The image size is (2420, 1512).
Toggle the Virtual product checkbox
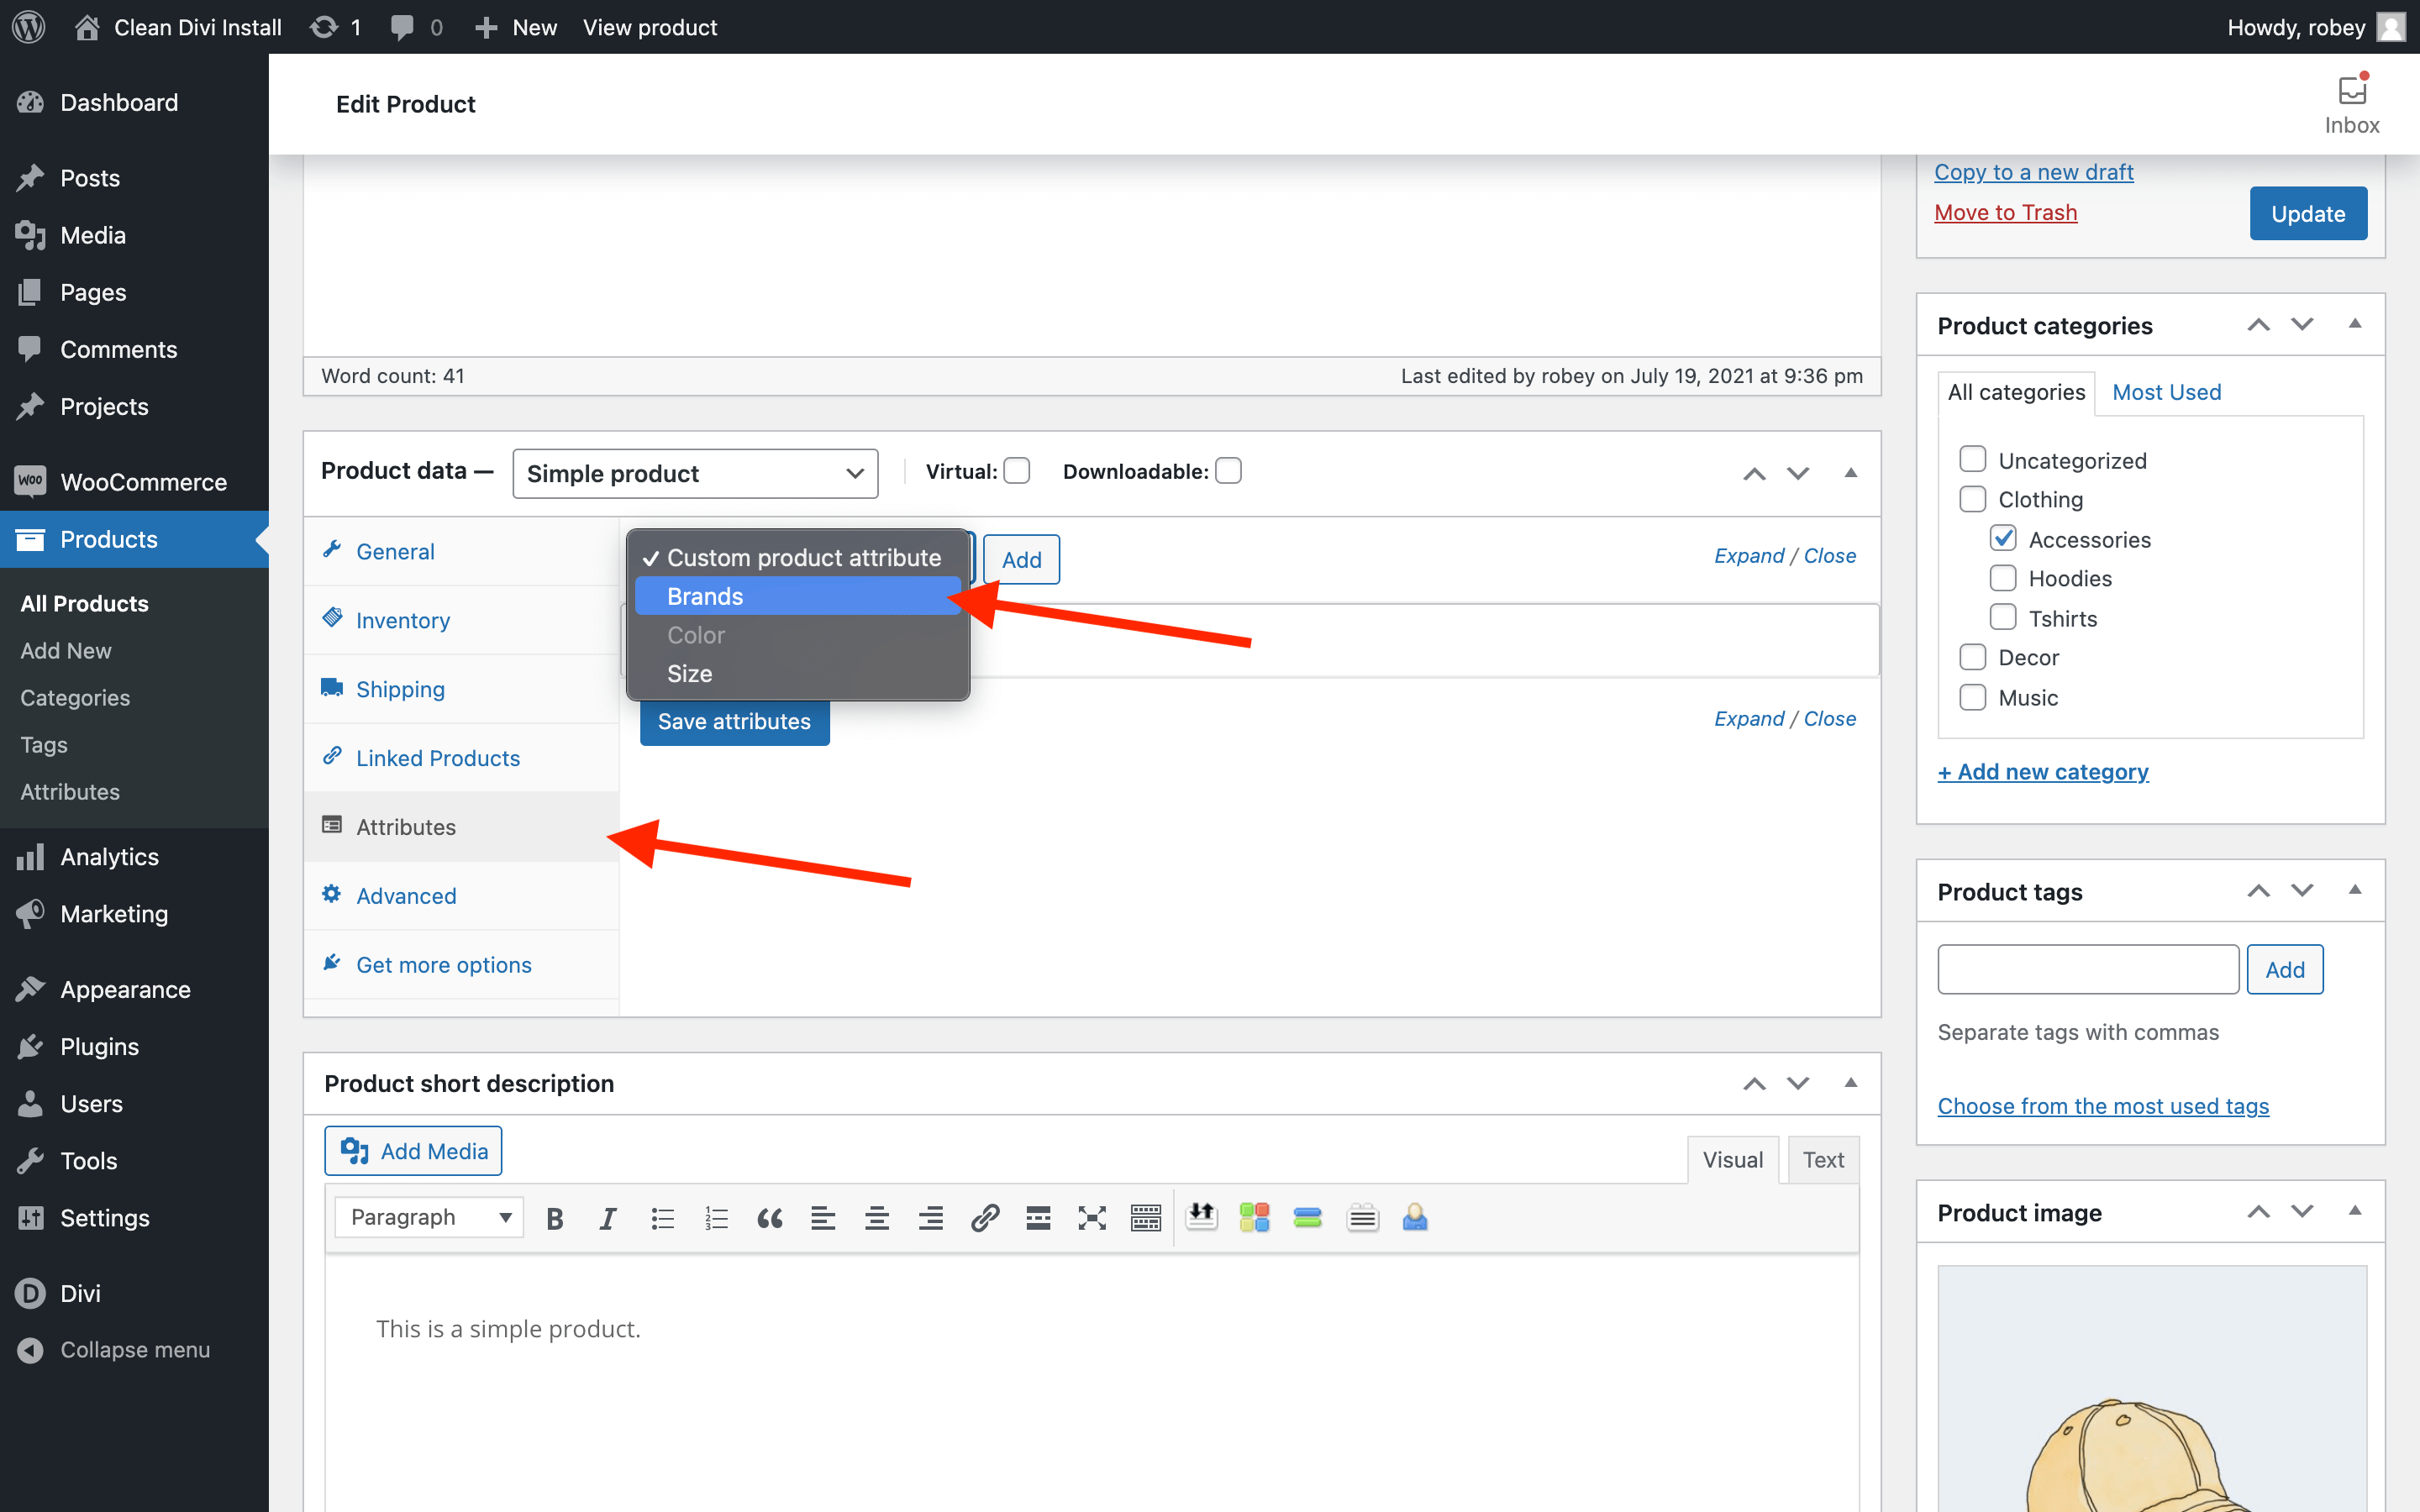[x=1018, y=470]
